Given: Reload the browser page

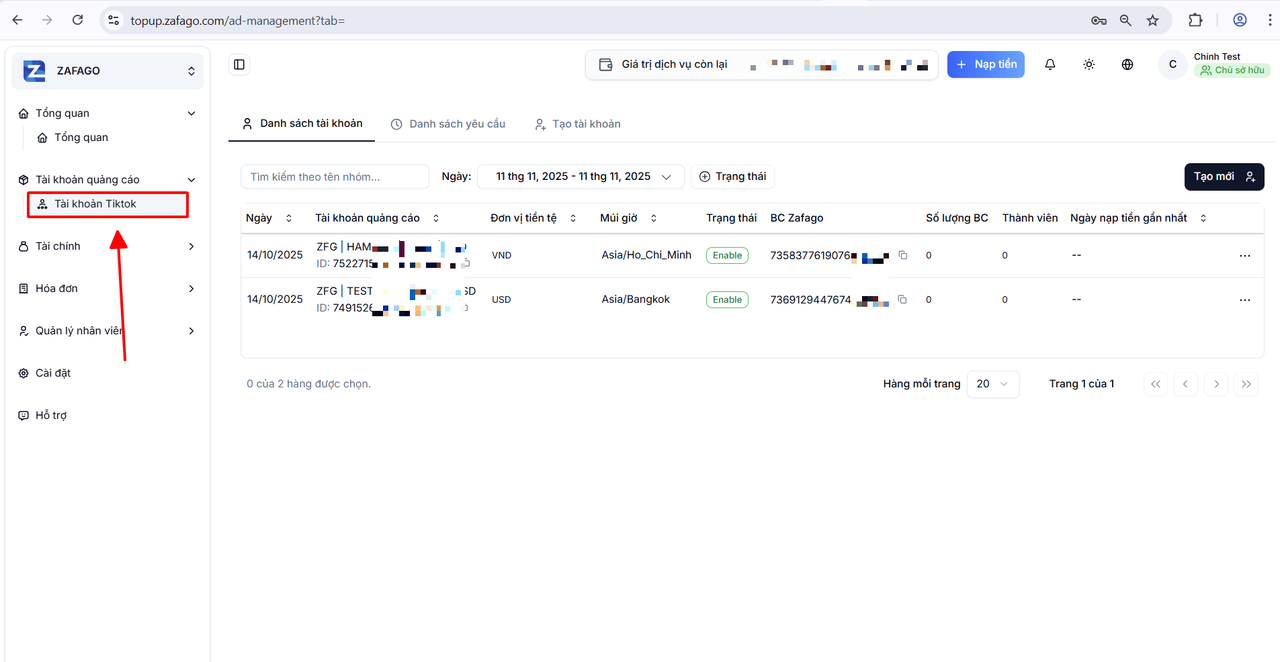Looking at the screenshot, I should pyautogui.click(x=78, y=20).
